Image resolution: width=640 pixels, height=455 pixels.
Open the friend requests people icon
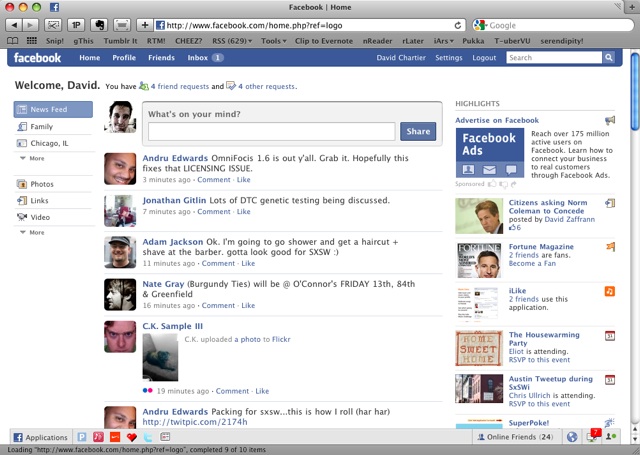point(144,86)
